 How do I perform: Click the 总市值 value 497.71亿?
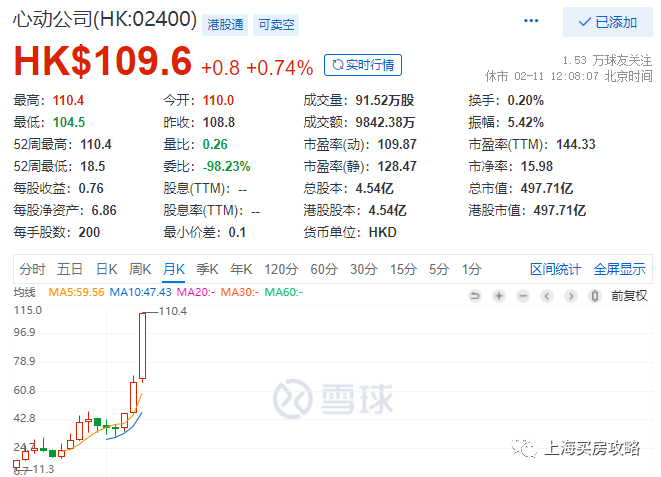[547, 188]
